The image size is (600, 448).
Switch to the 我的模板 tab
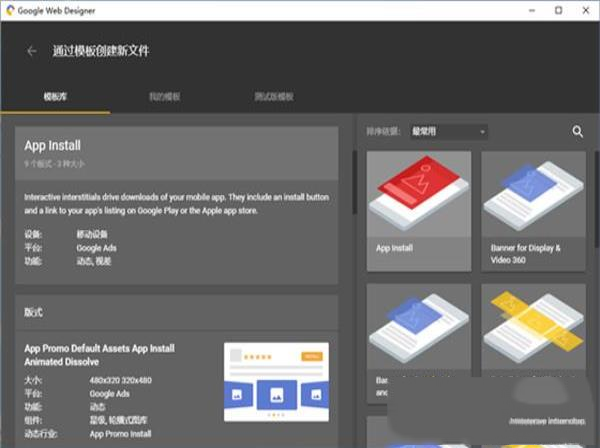point(165,97)
